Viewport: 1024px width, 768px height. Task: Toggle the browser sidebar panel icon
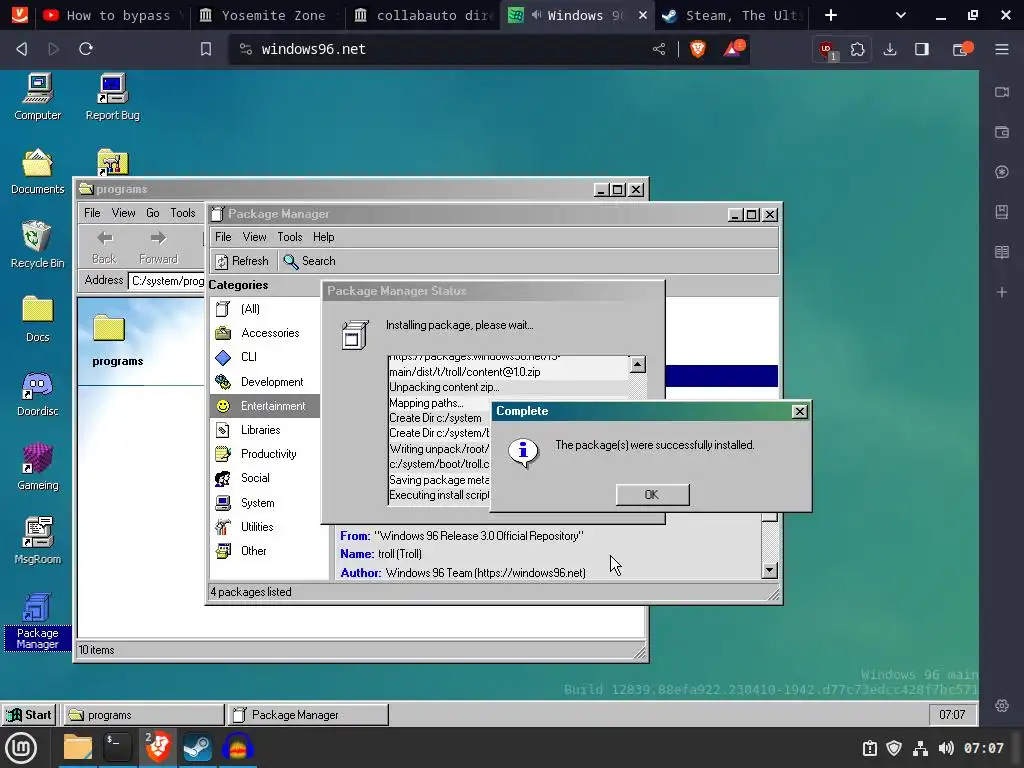921,49
